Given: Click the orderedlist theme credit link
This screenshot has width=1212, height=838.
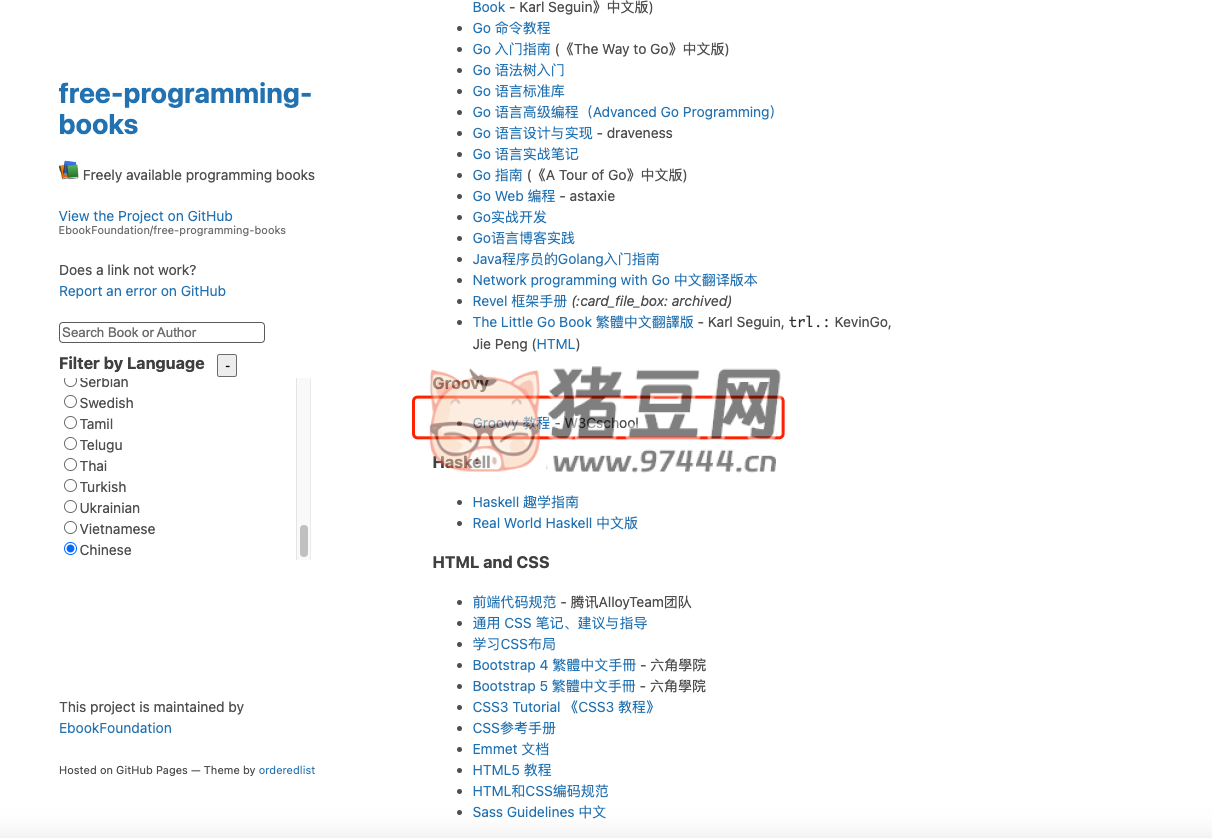Looking at the screenshot, I should (286, 770).
